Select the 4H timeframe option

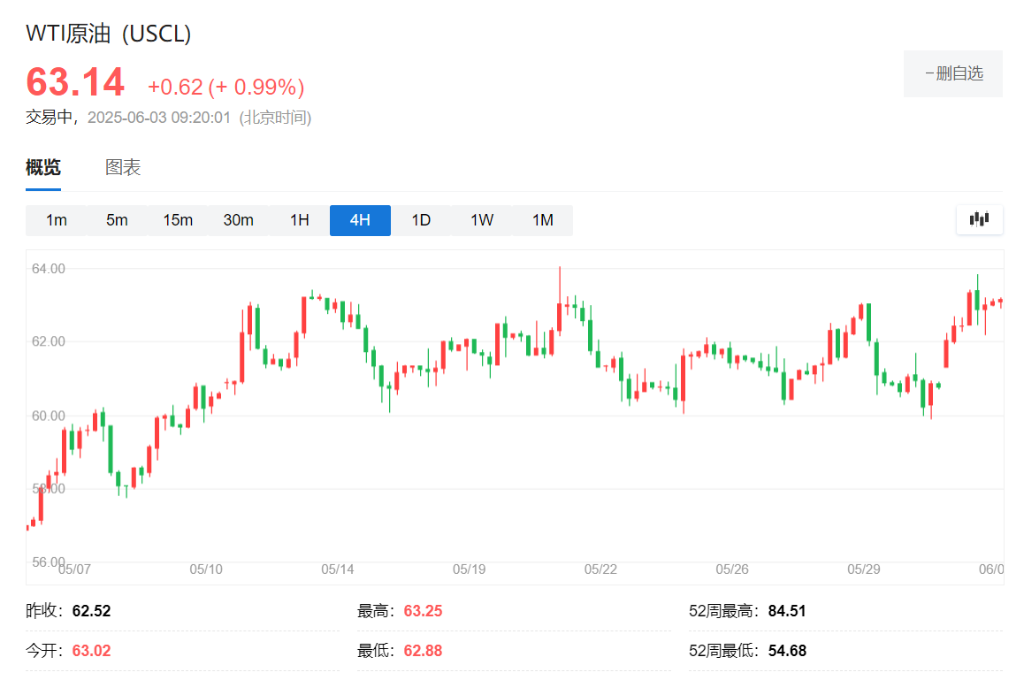tap(360, 220)
